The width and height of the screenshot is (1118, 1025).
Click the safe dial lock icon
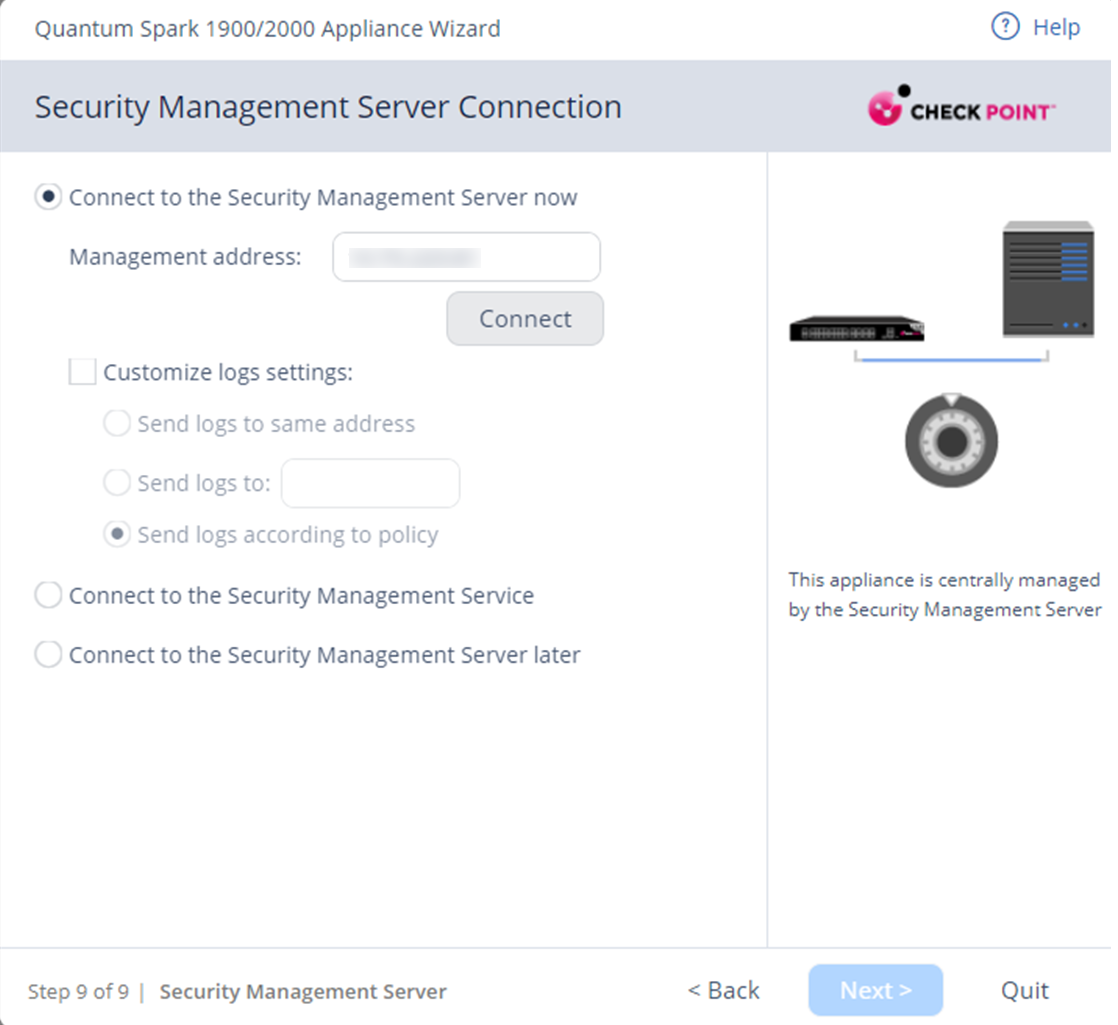click(951, 440)
